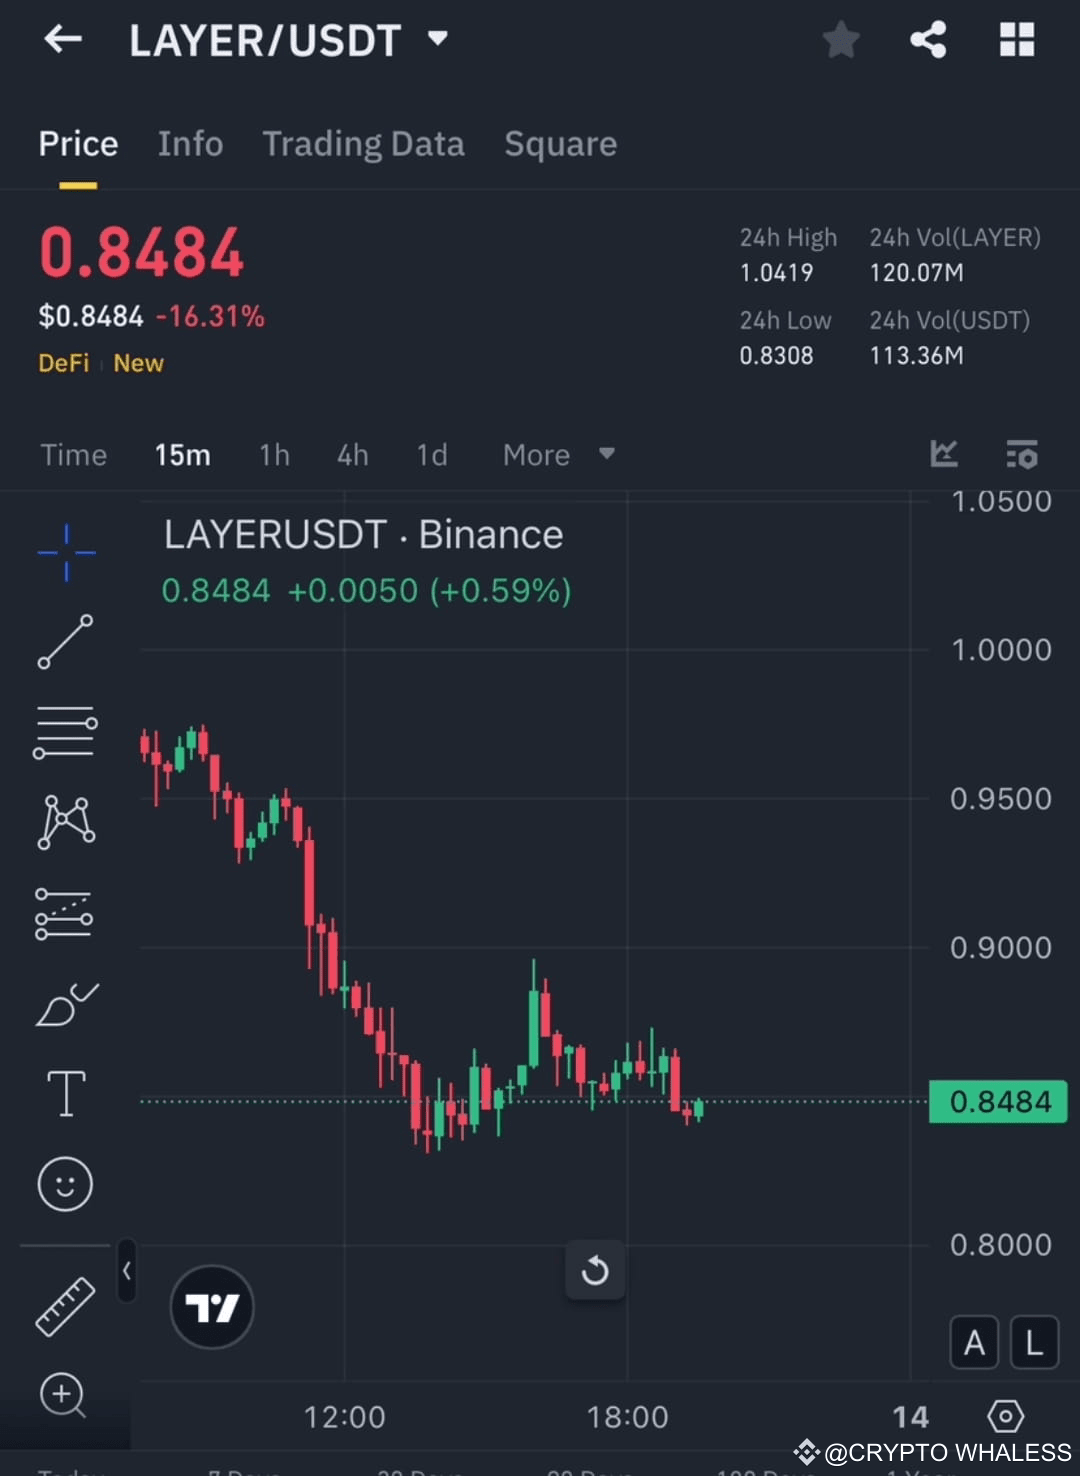Image resolution: width=1080 pixels, height=1476 pixels.
Task: Select the crosshair cursor tool
Action: pyautogui.click(x=65, y=551)
